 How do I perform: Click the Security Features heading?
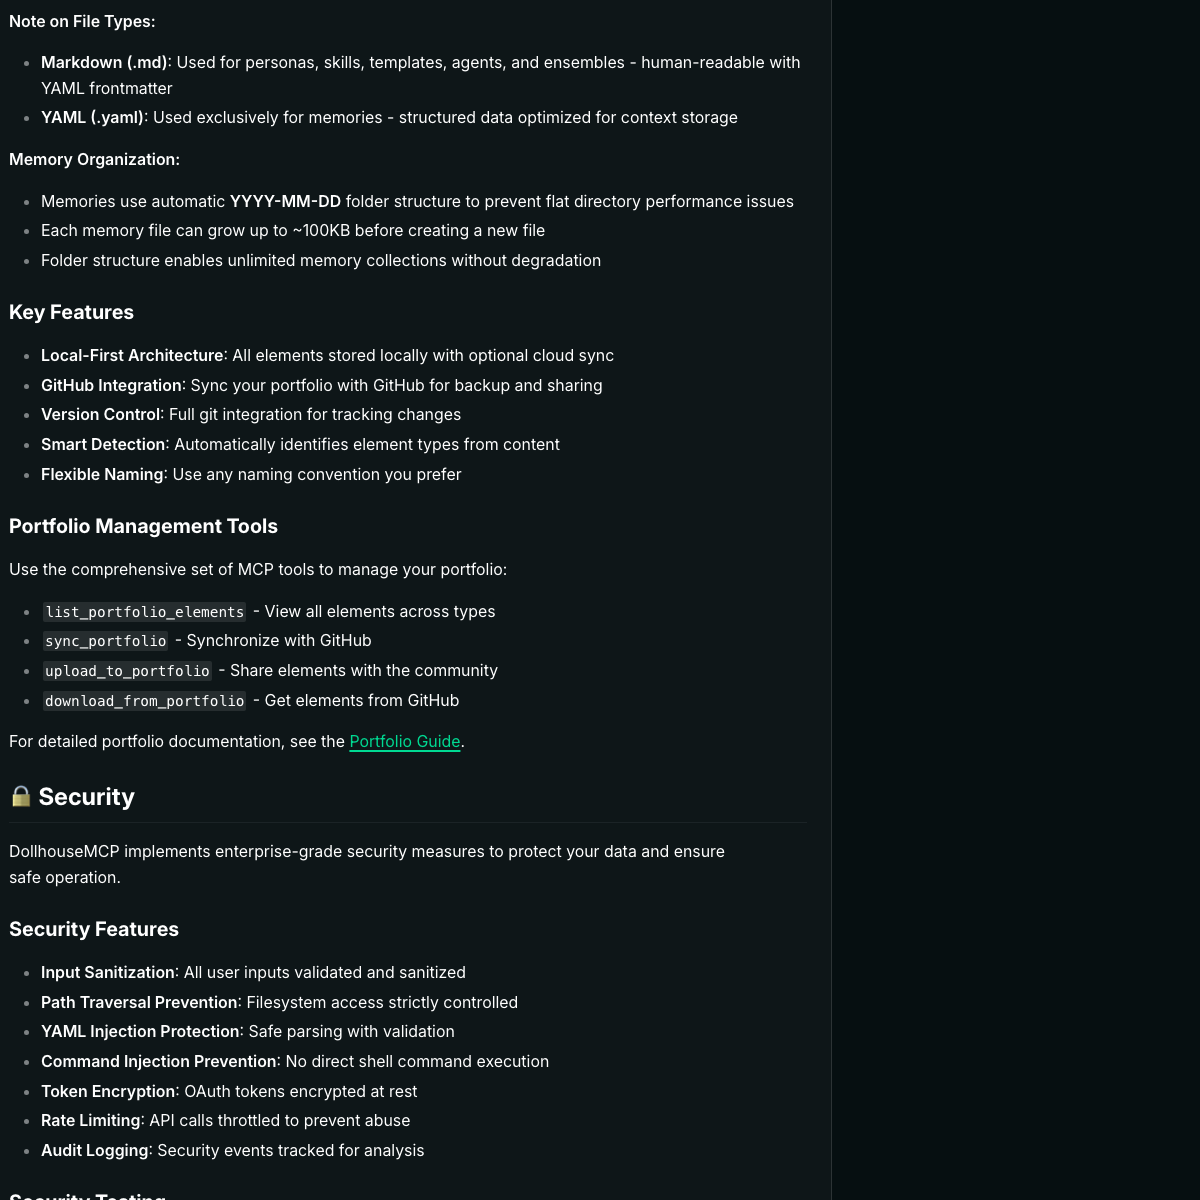click(x=94, y=929)
